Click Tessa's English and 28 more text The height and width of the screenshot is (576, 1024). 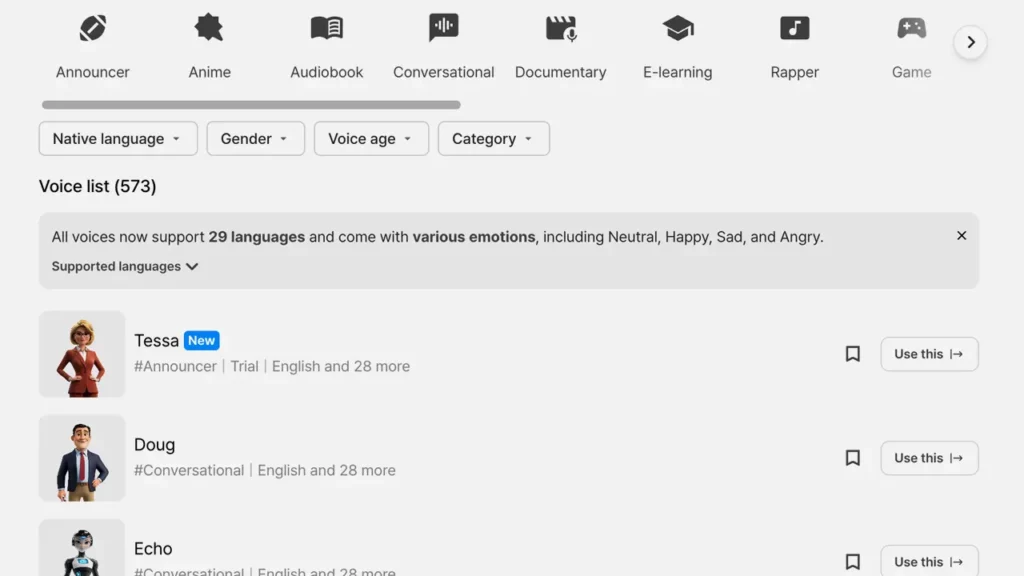(341, 366)
